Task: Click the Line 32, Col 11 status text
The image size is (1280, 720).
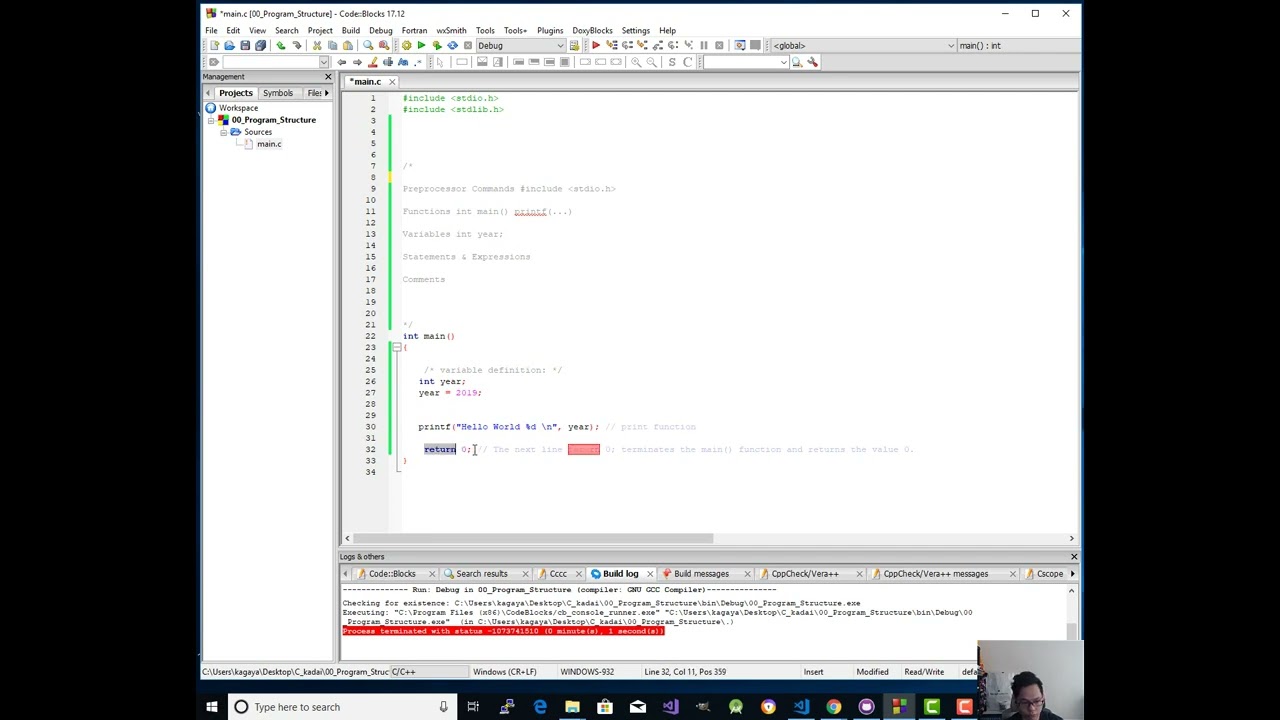Action: [x=685, y=672]
